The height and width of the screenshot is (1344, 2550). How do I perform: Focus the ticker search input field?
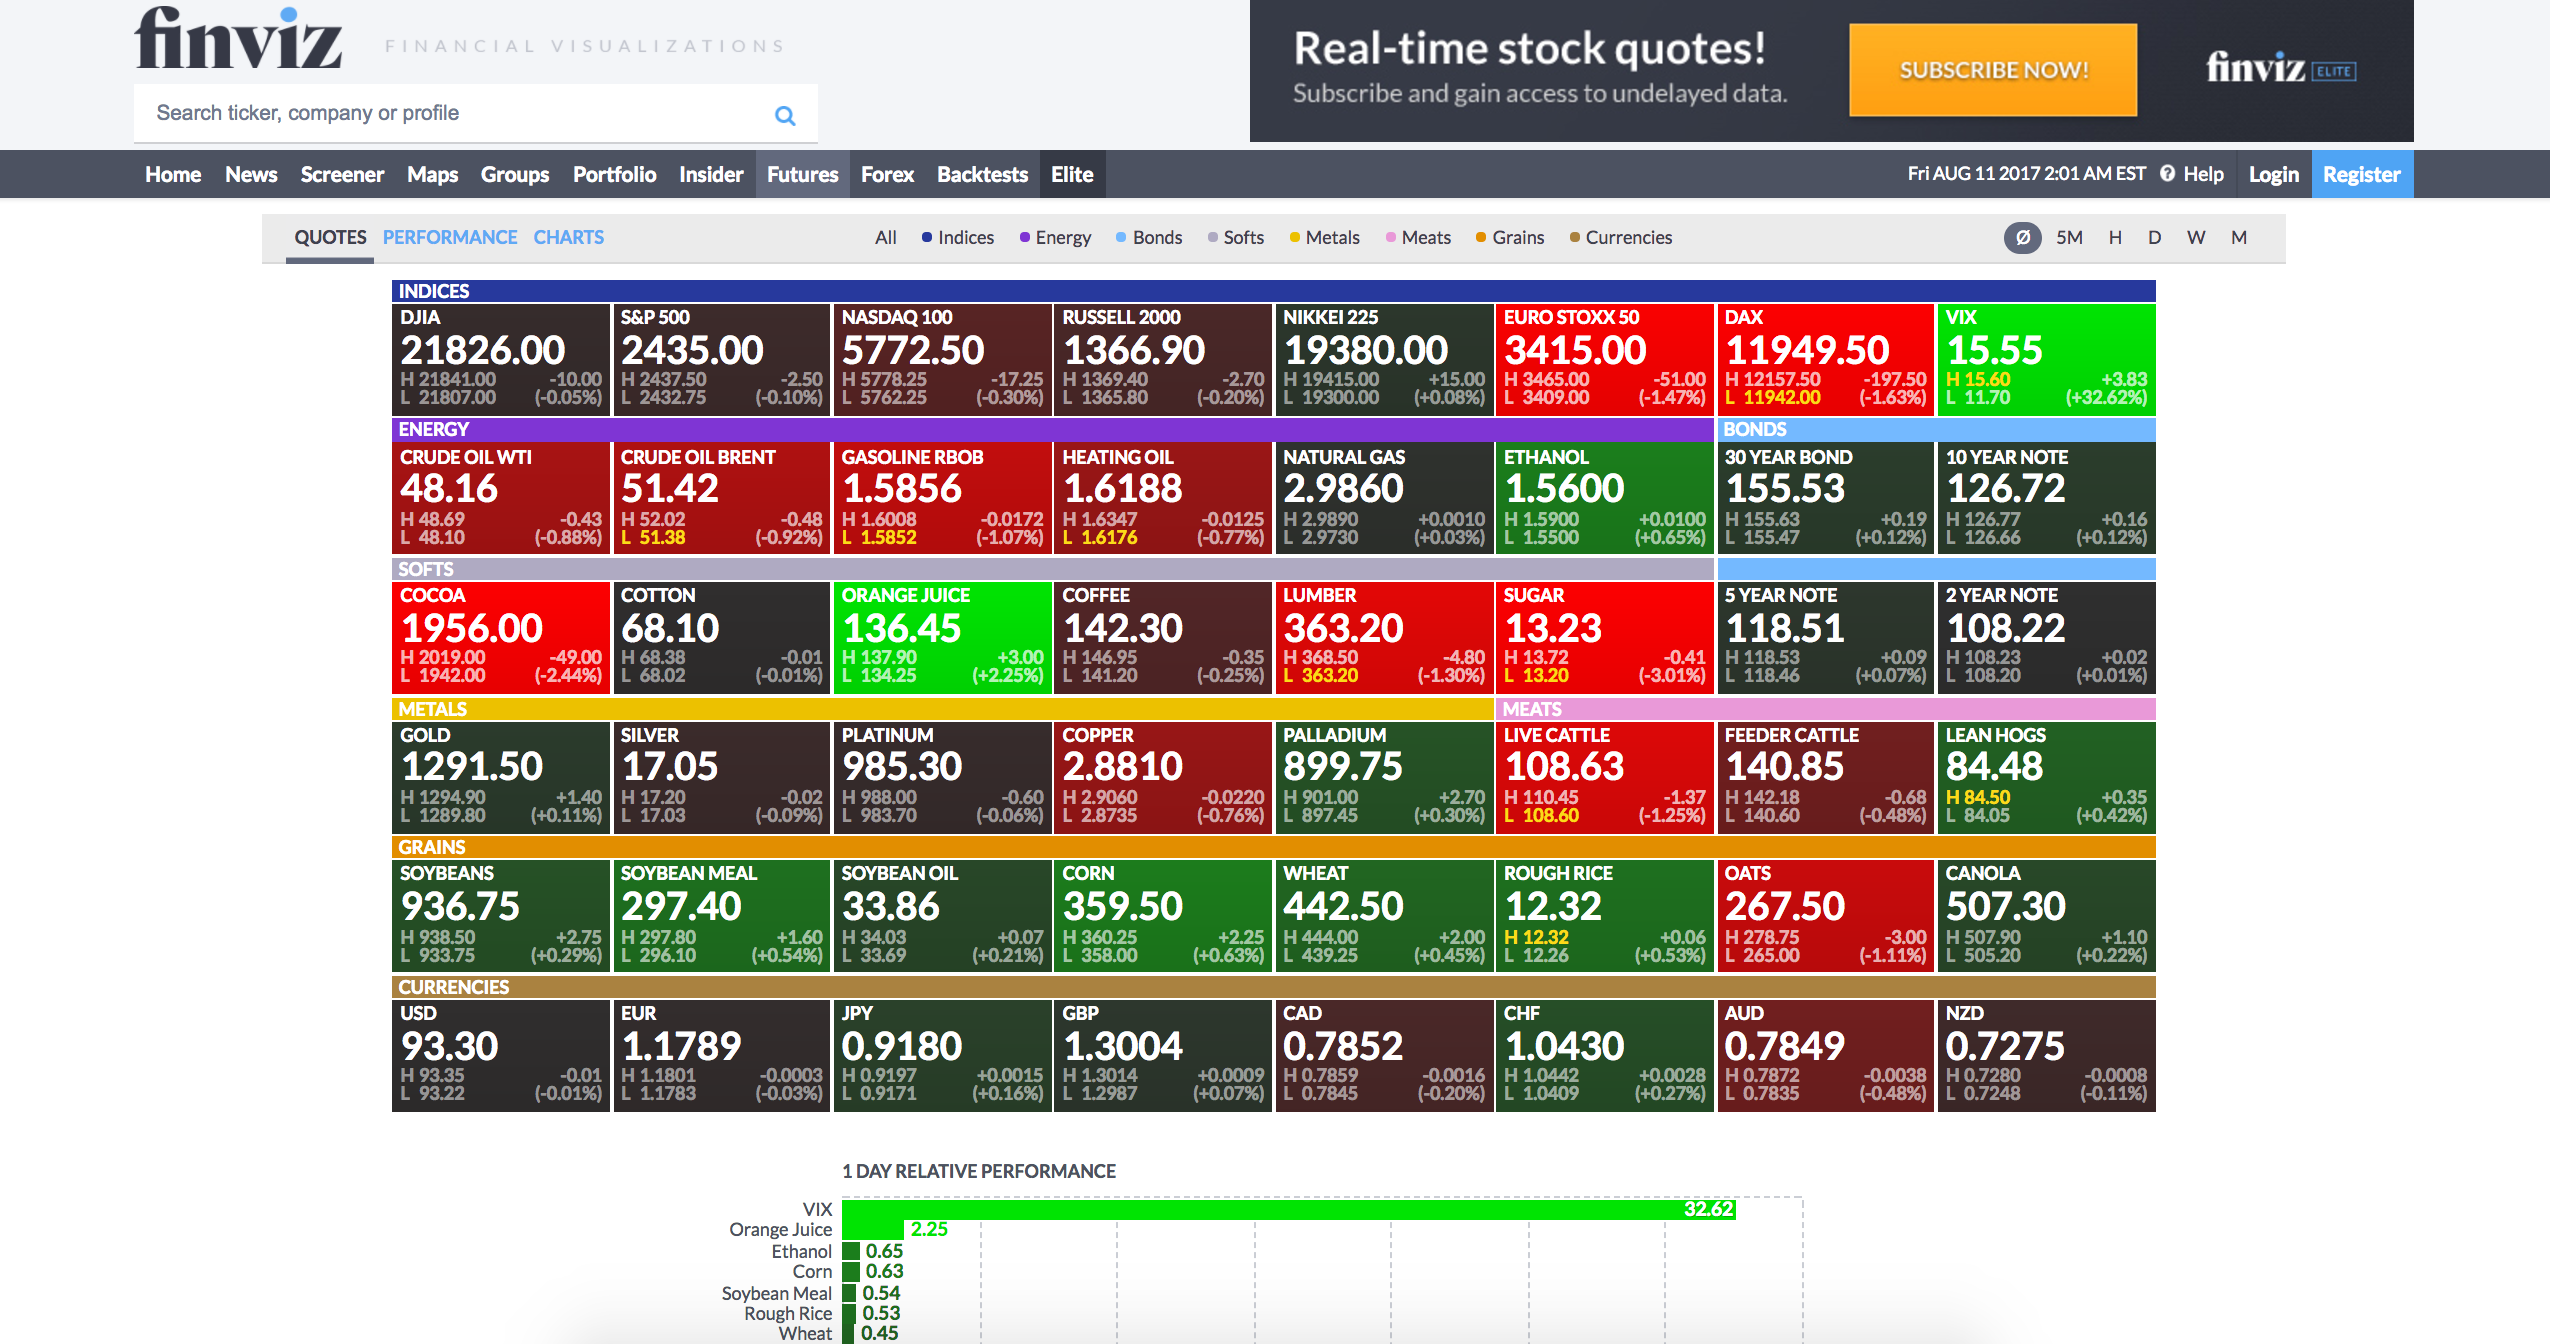pyautogui.click(x=450, y=113)
